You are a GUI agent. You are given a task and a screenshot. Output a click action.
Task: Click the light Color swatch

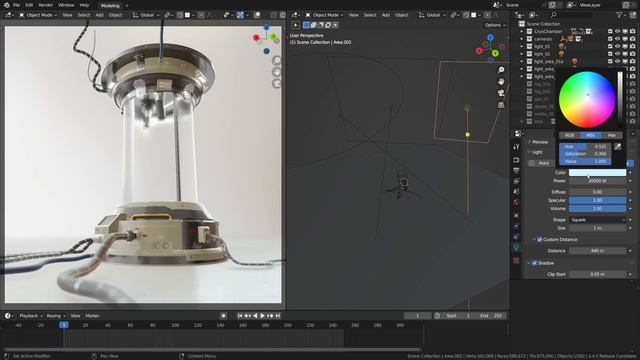click(x=597, y=173)
